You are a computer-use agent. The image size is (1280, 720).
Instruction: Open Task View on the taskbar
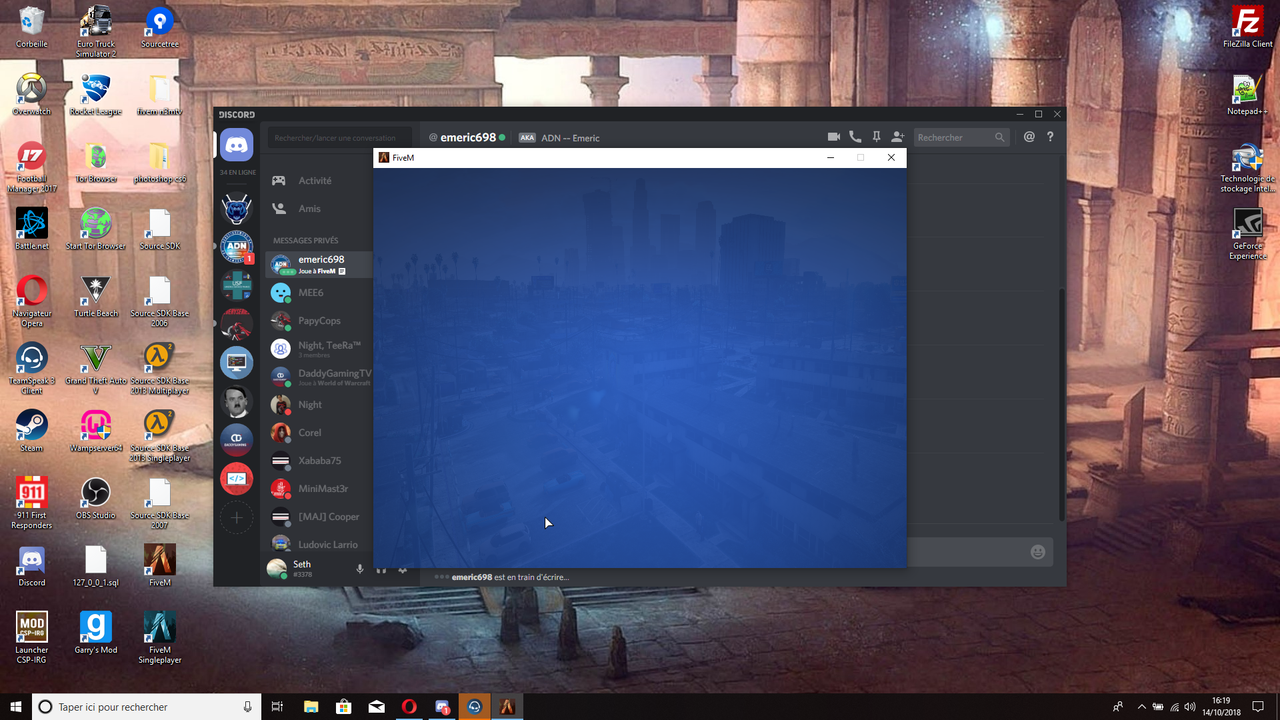(x=278, y=707)
